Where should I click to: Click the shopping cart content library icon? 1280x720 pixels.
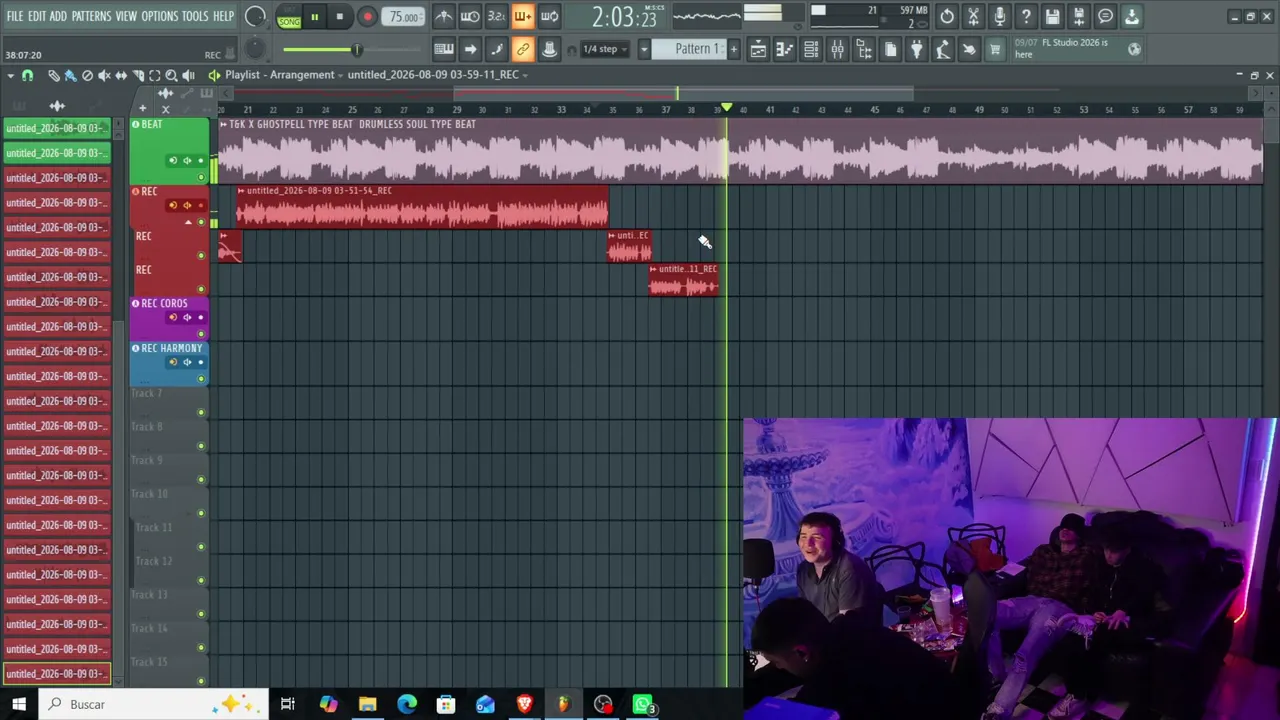click(x=995, y=49)
